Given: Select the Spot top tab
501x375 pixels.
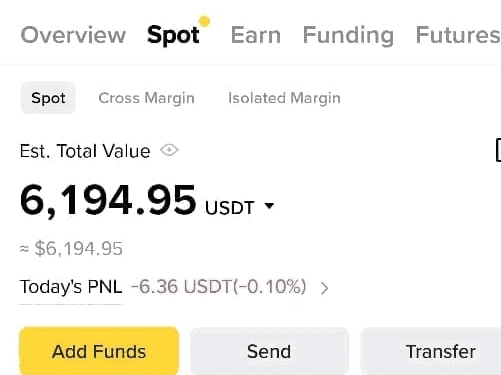Looking at the screenshot, I should tap(173, 36).
